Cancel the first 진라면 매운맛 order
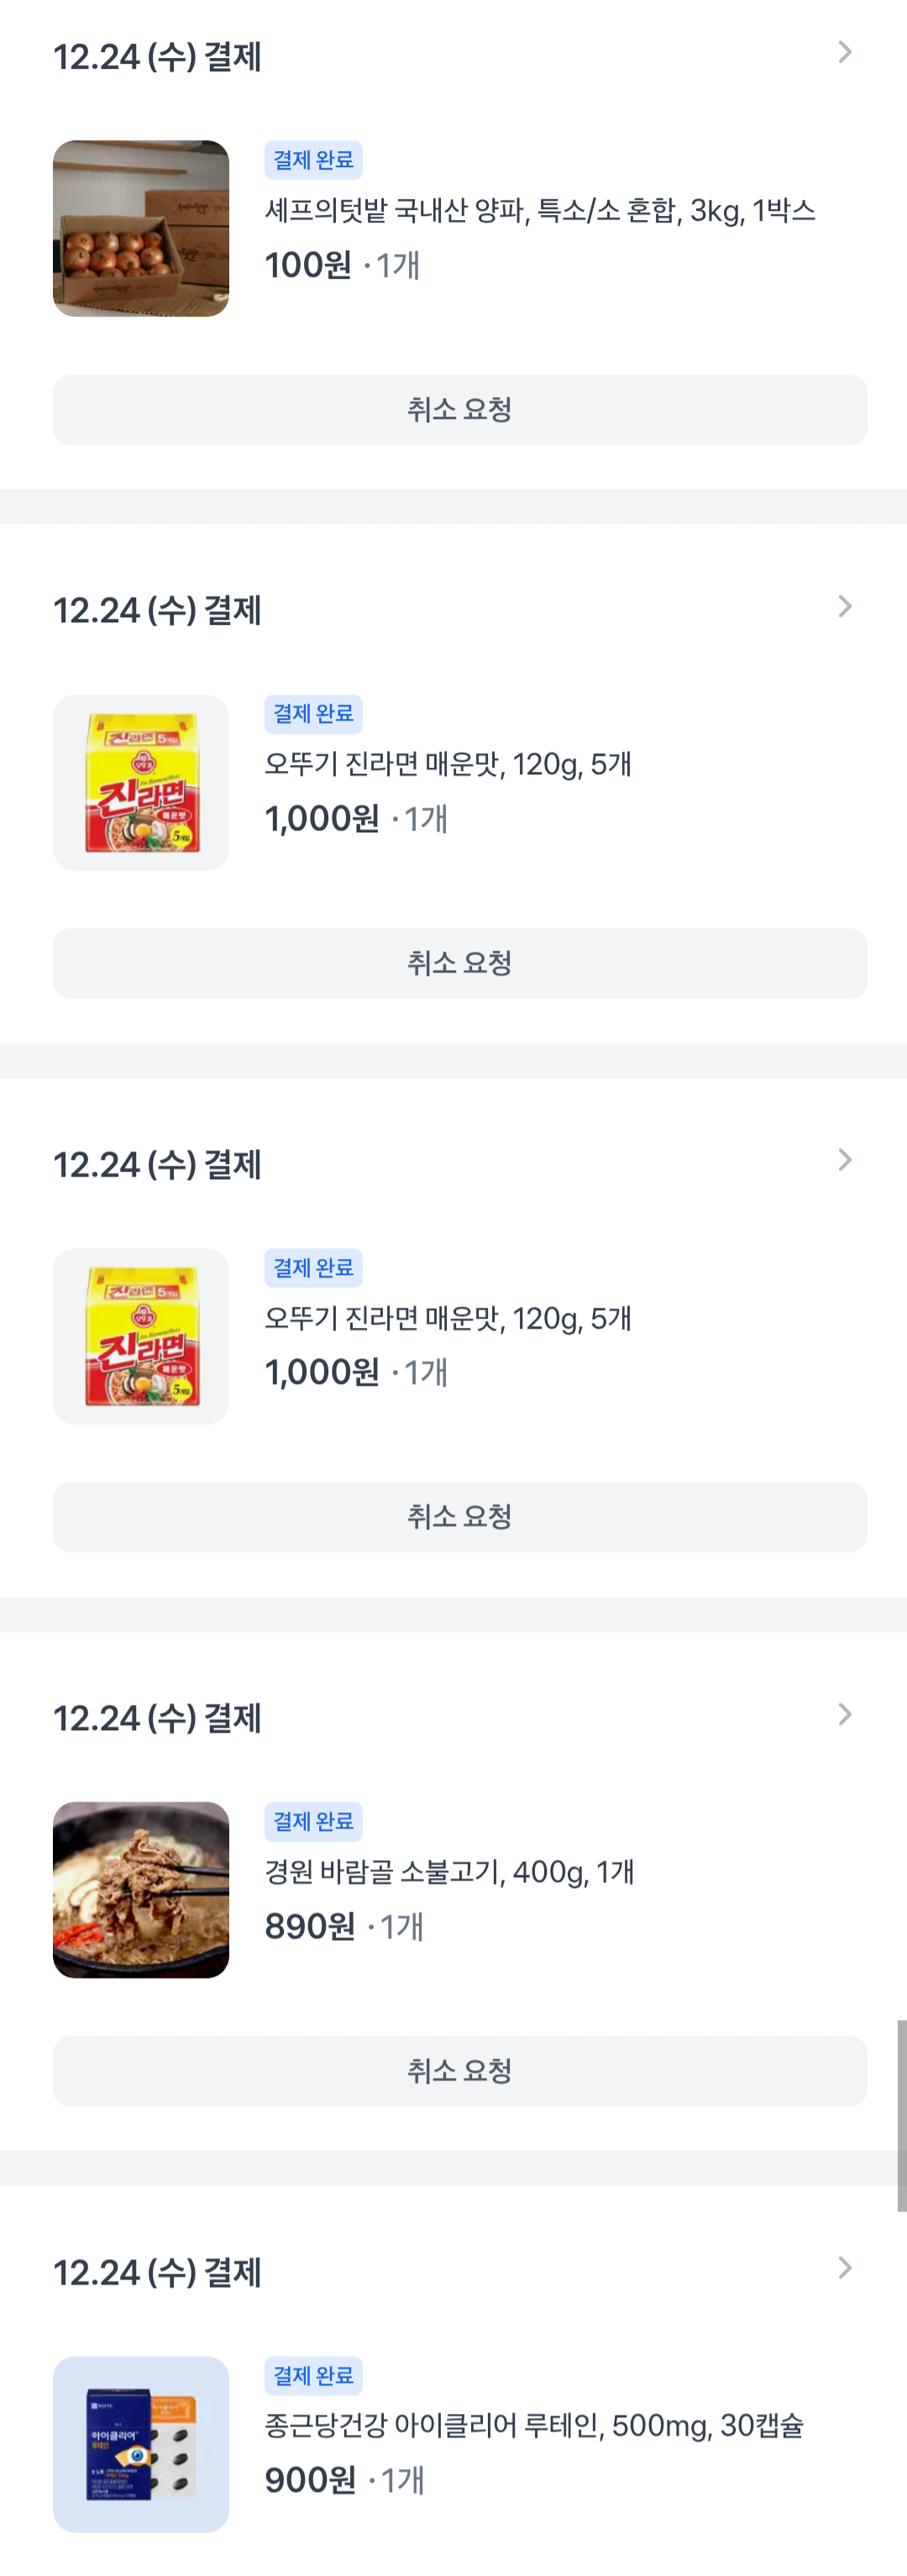Image resolution: width=907 pixels, height=2576 pixels. tap(460, 964)
